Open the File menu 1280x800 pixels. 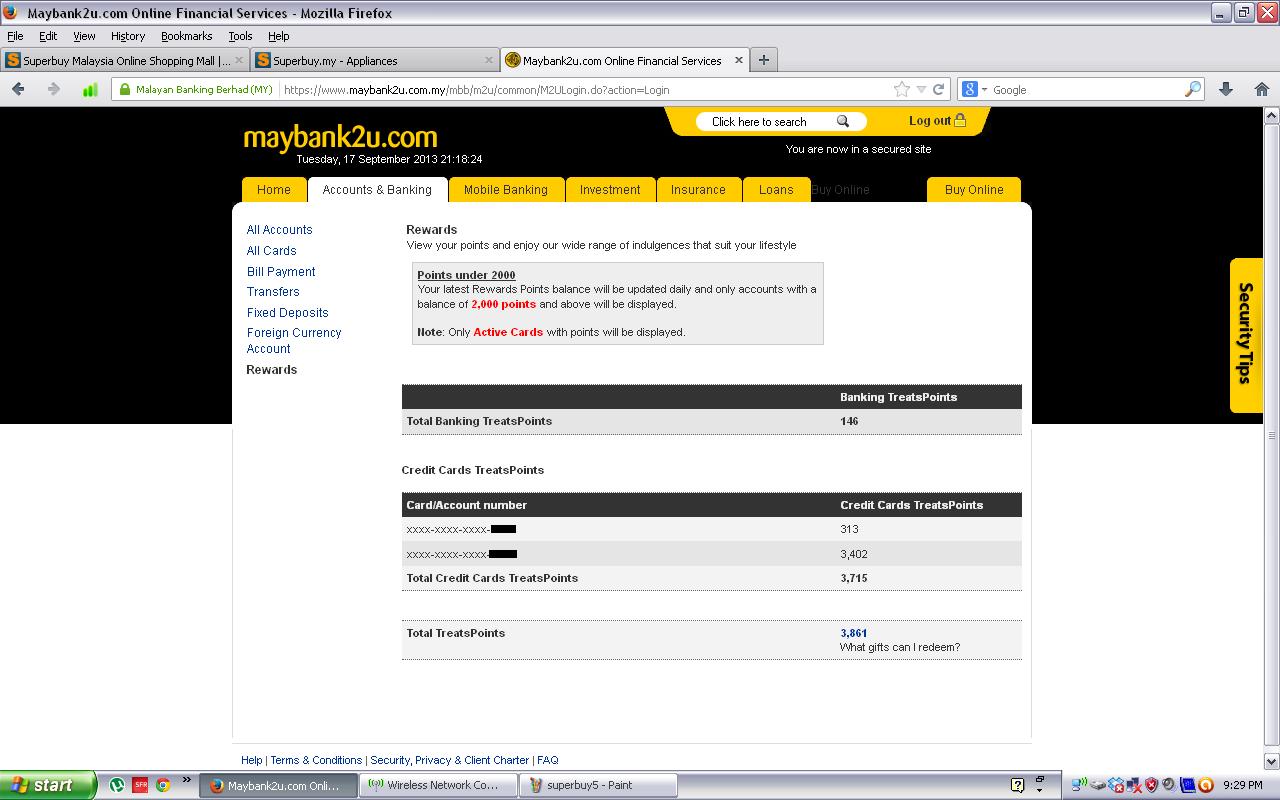click(15, 36)
